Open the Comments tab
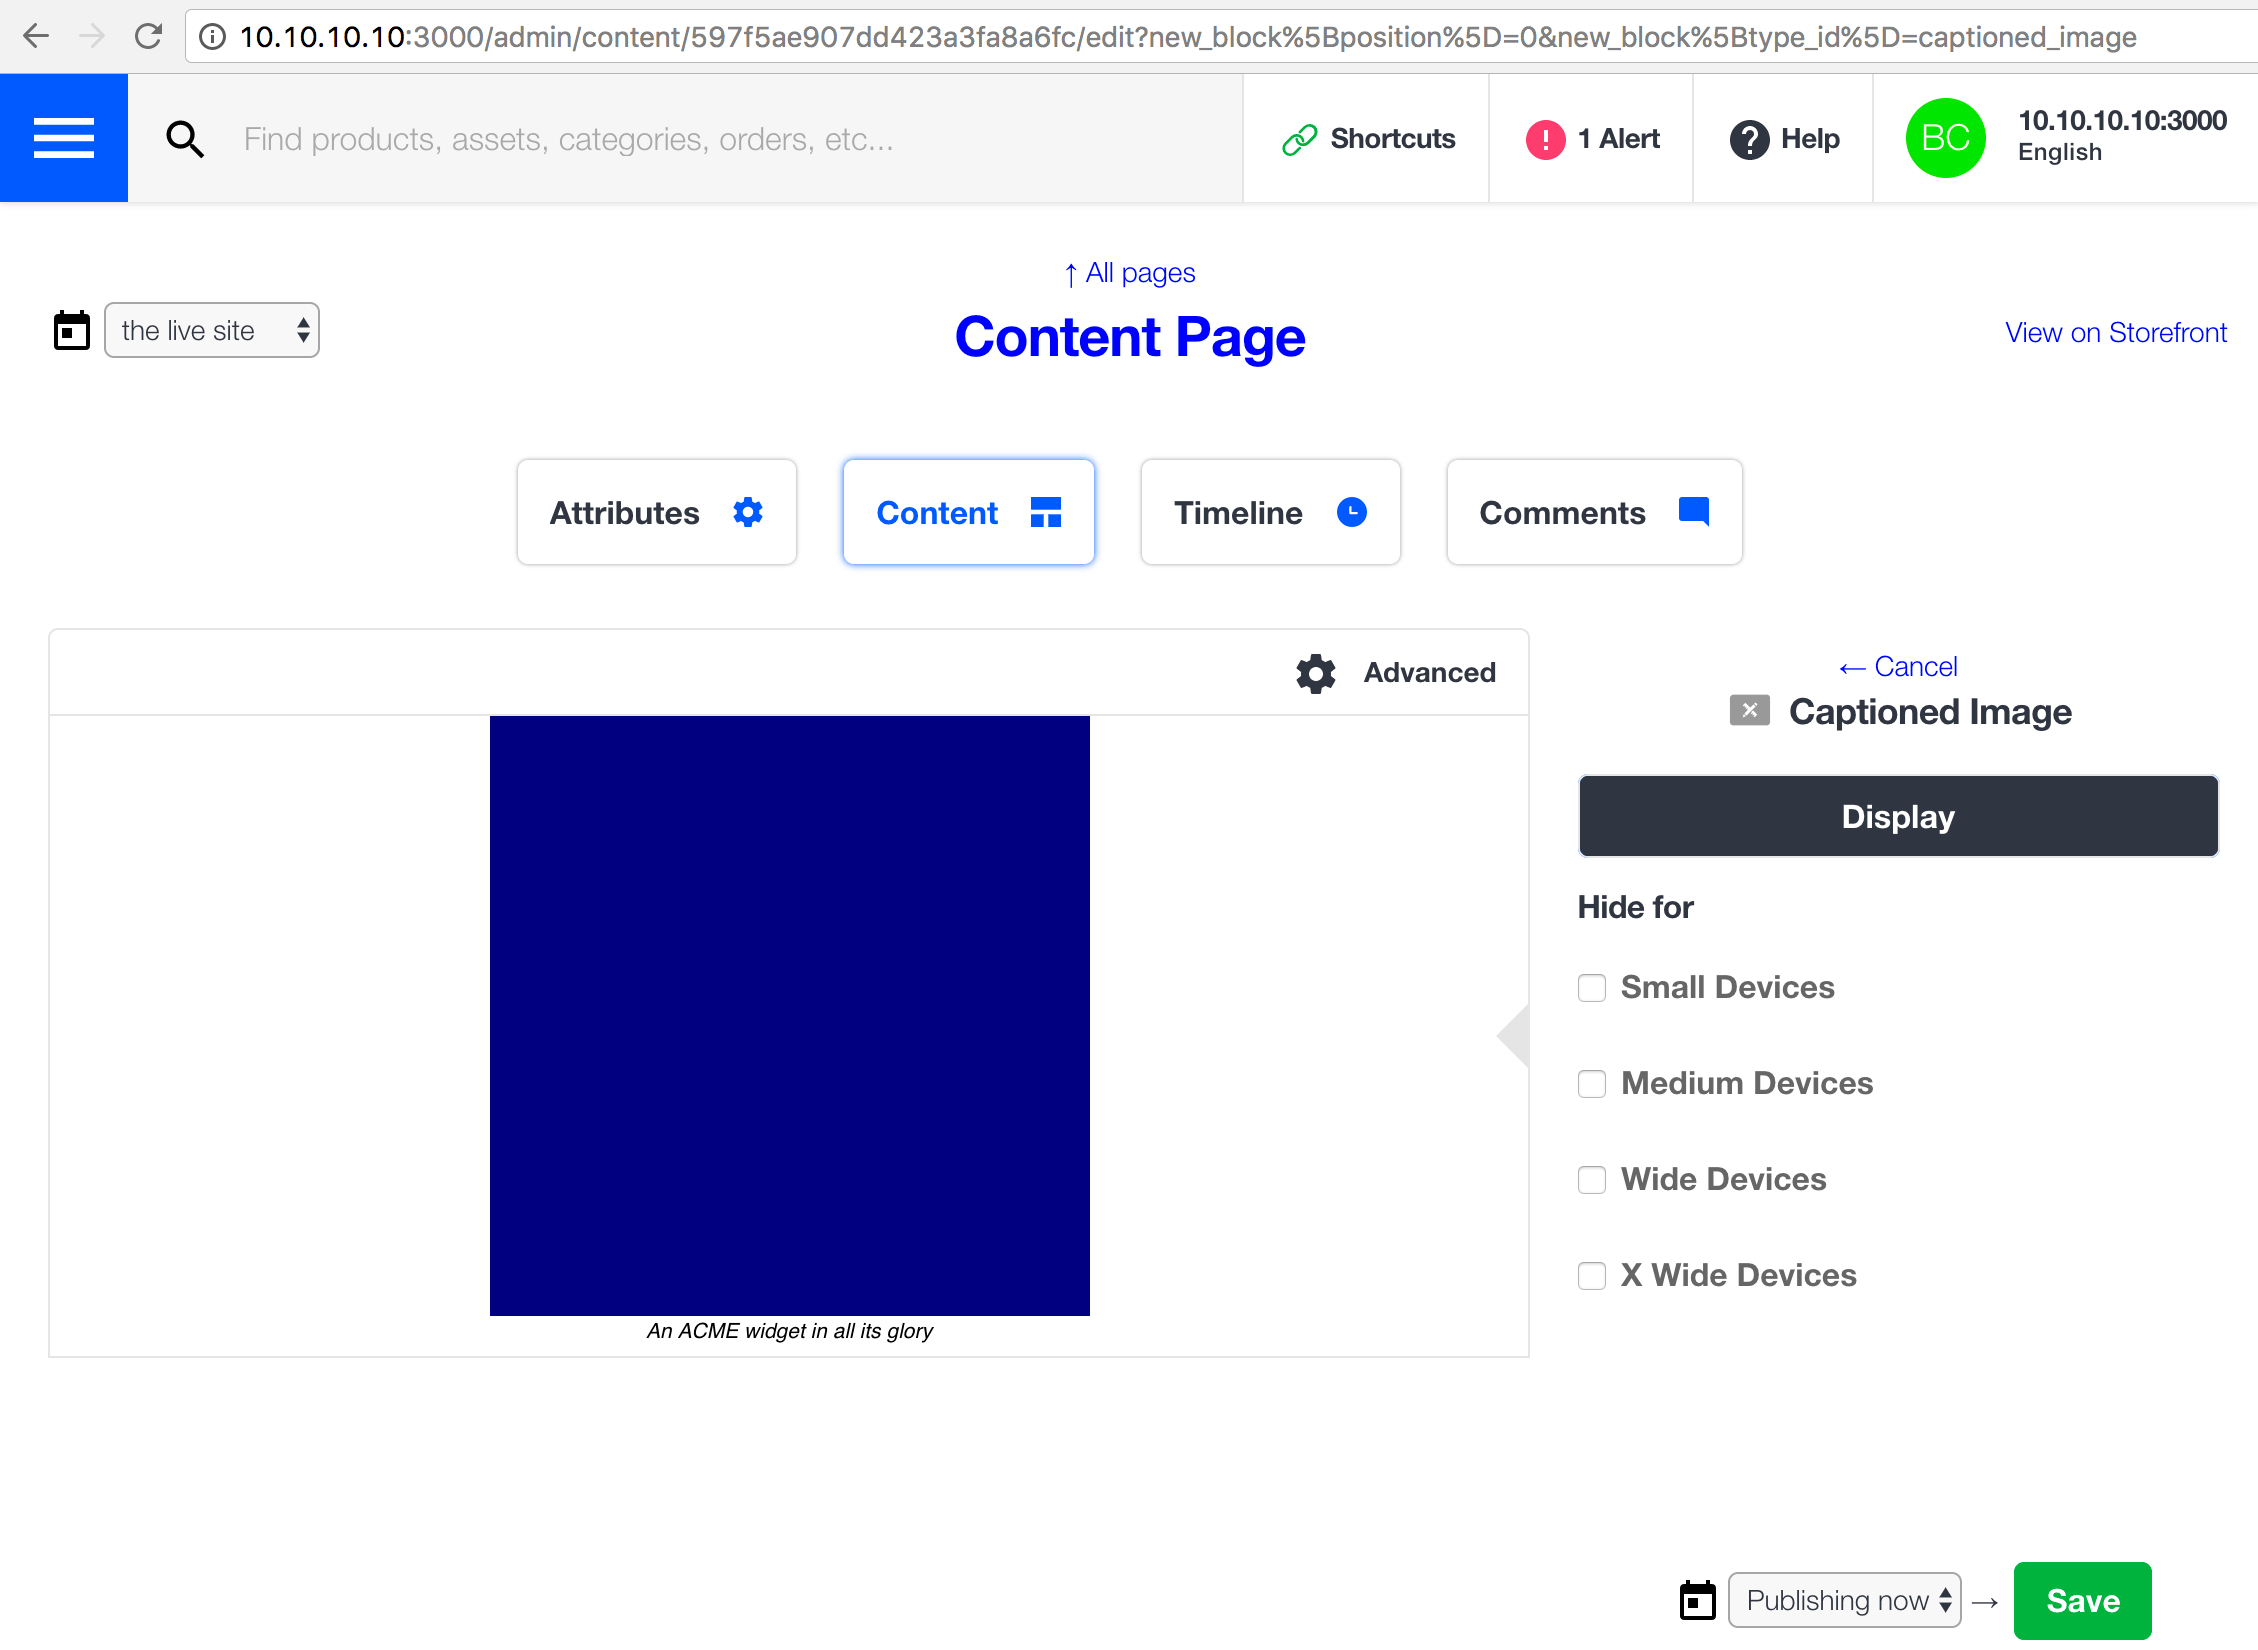 [1595, 512]
